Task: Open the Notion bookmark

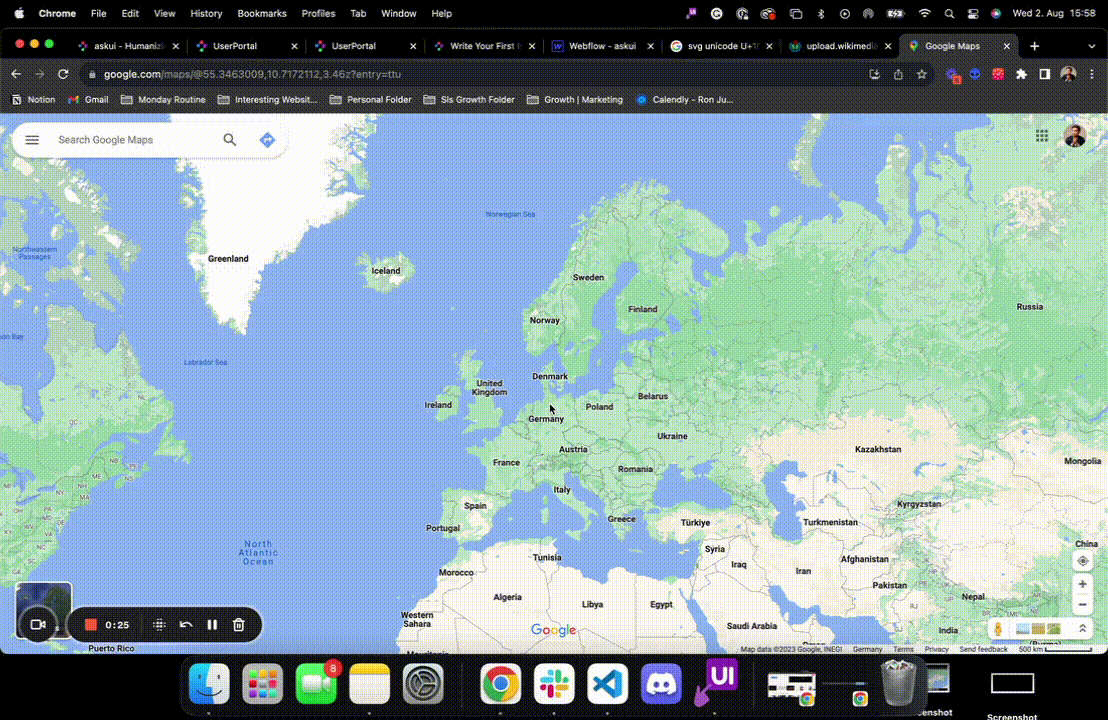Action: pos(33,100)
